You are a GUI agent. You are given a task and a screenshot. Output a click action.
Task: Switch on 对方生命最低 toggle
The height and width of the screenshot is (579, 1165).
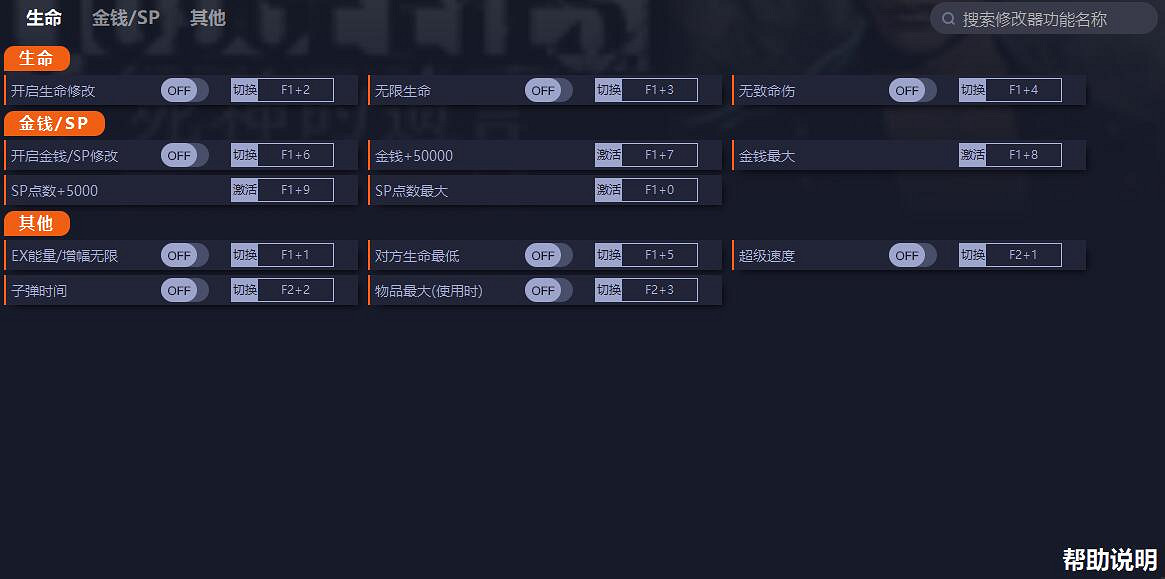point(548,255)
